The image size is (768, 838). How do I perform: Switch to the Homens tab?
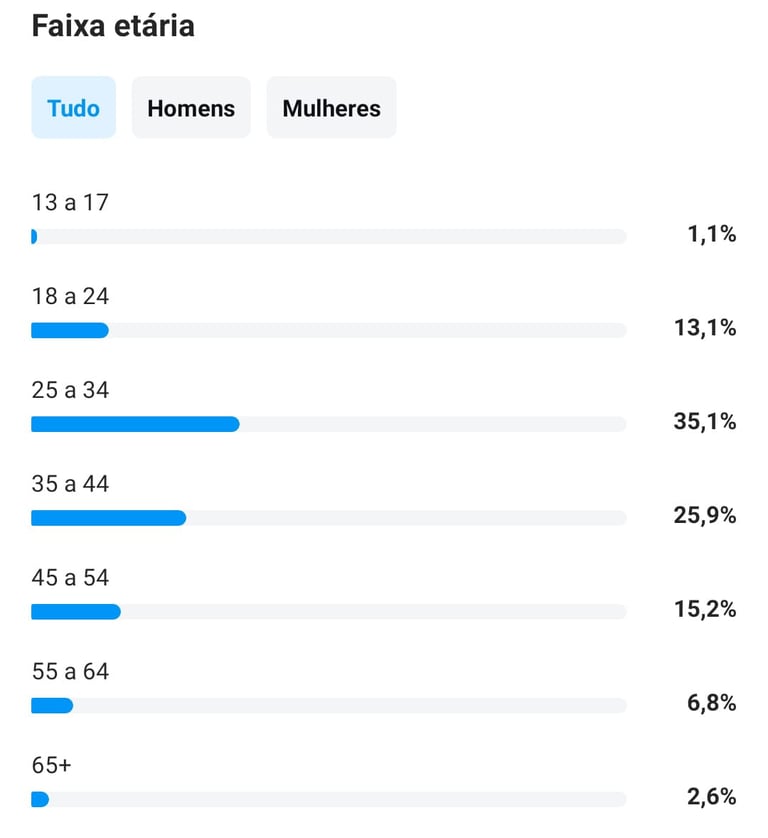click(x=191, y=107)
